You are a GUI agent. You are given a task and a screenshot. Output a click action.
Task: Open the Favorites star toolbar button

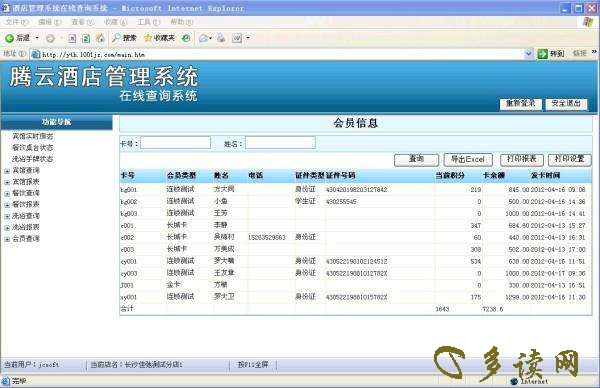tap(159, 38)
